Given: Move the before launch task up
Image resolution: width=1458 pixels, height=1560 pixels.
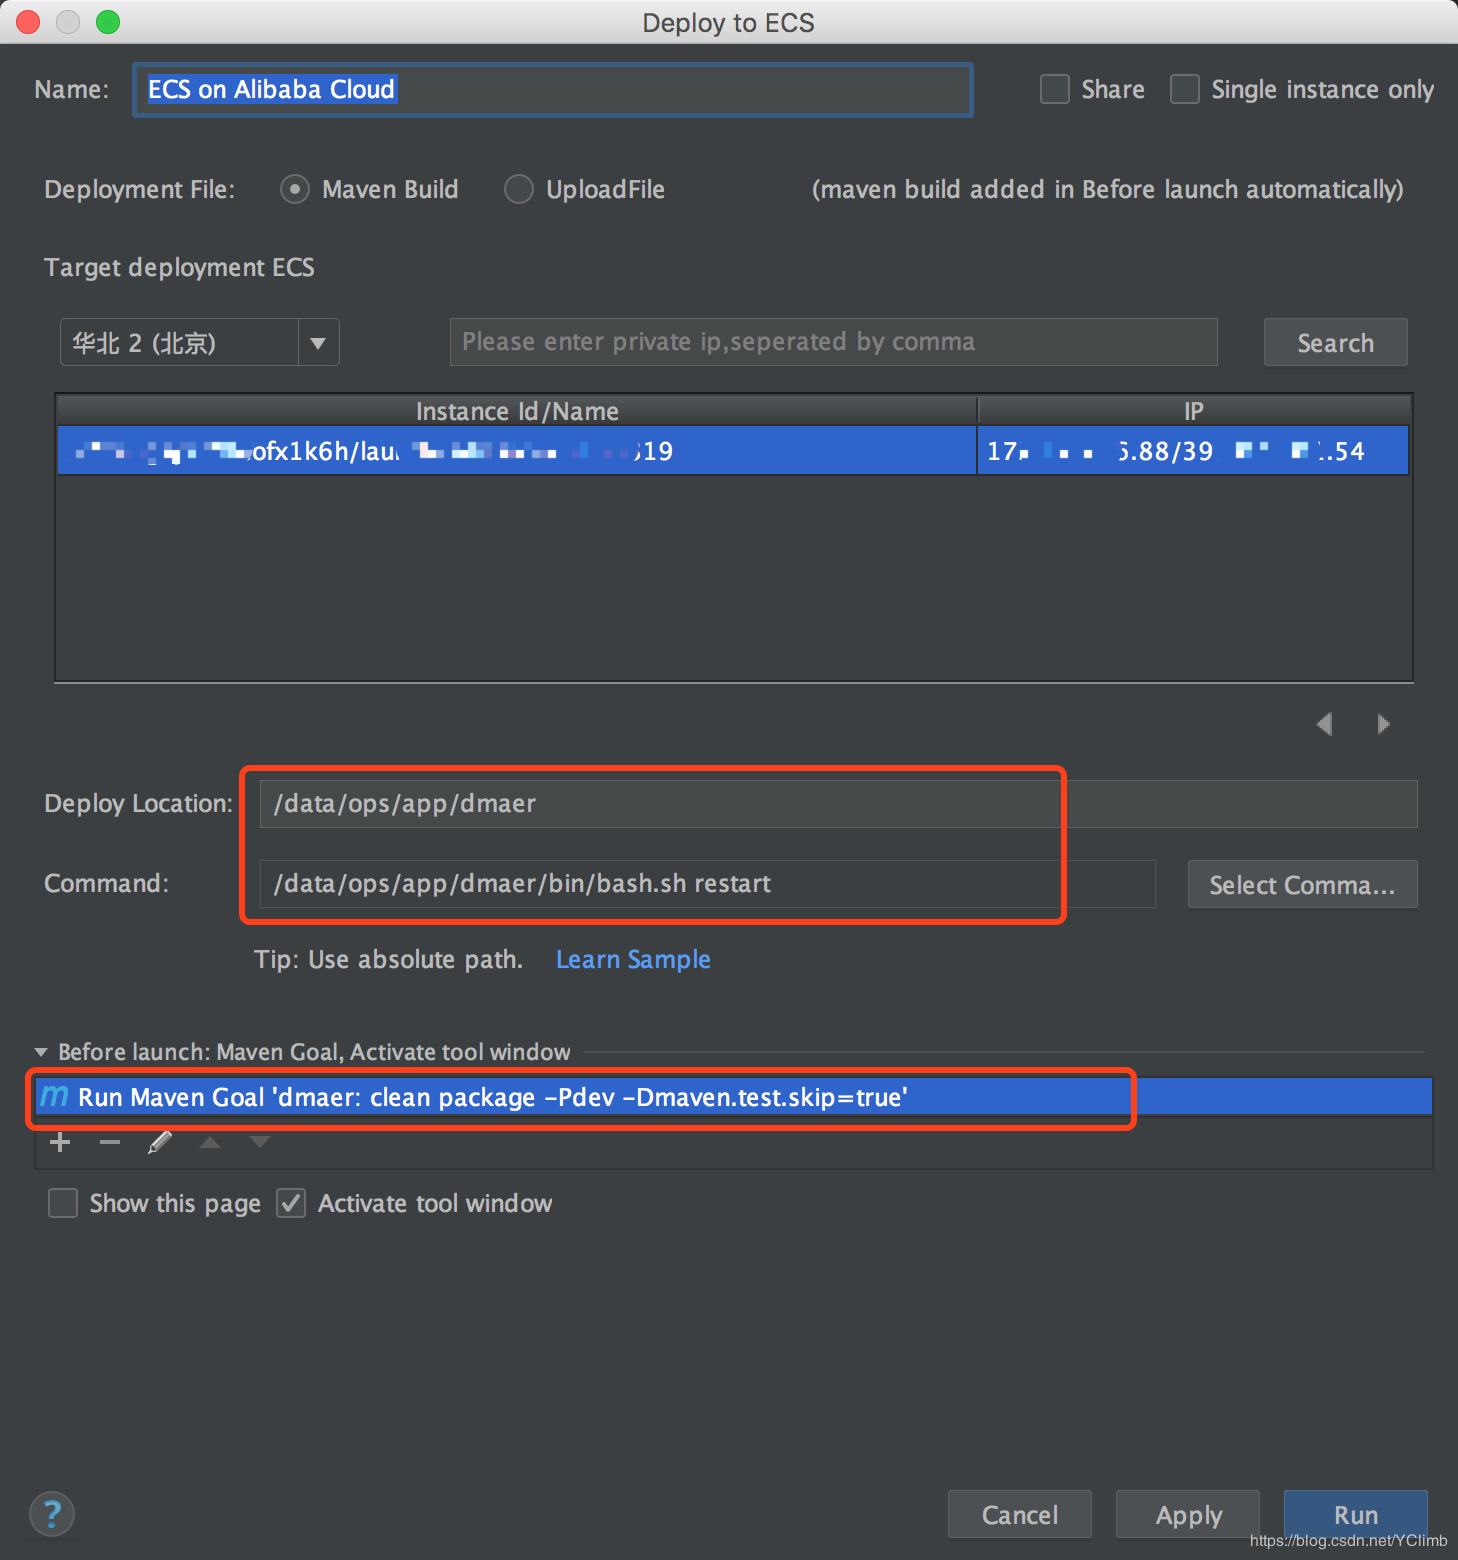Looking at the screenshot, I should (x=210, y=1142).
